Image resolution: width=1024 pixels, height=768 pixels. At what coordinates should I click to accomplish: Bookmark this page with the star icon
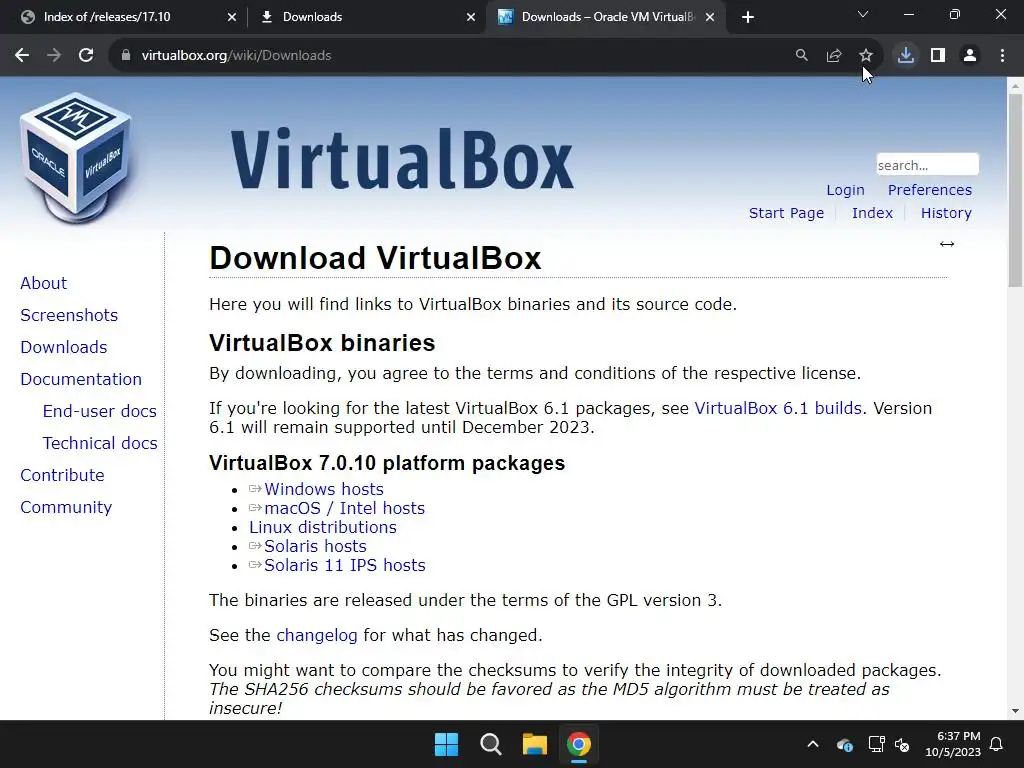pos(866,56)
